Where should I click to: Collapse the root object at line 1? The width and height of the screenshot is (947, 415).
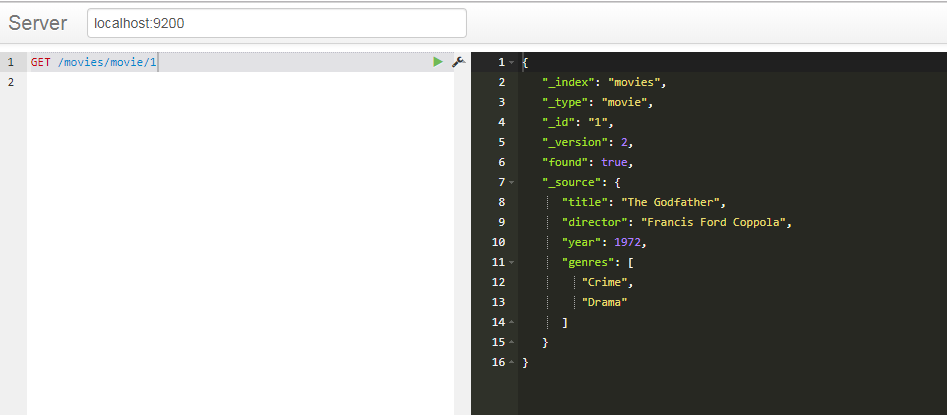pos(512,62)
